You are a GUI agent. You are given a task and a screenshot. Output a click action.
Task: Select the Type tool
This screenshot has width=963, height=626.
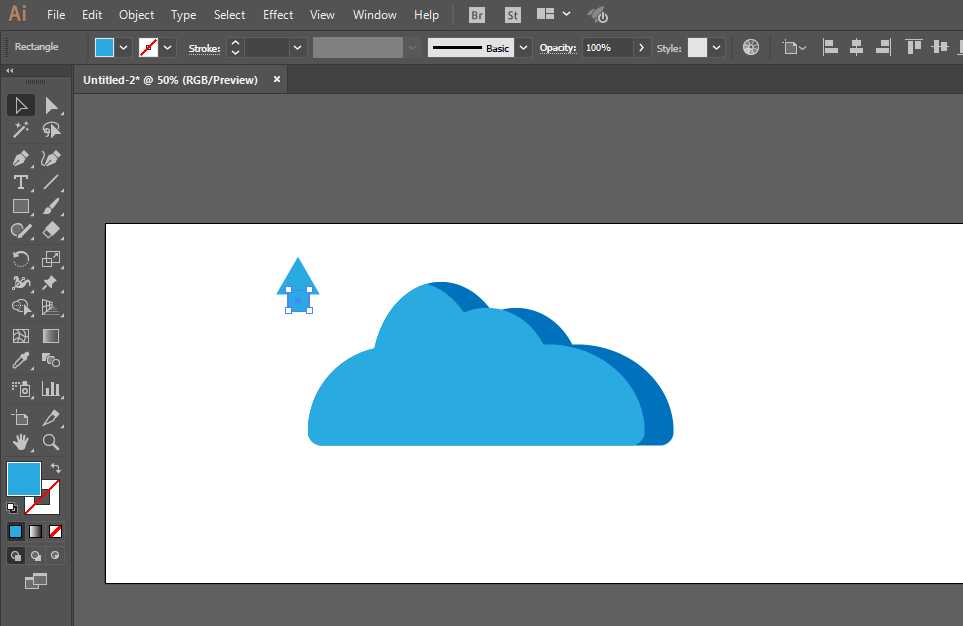click(20, 182)
